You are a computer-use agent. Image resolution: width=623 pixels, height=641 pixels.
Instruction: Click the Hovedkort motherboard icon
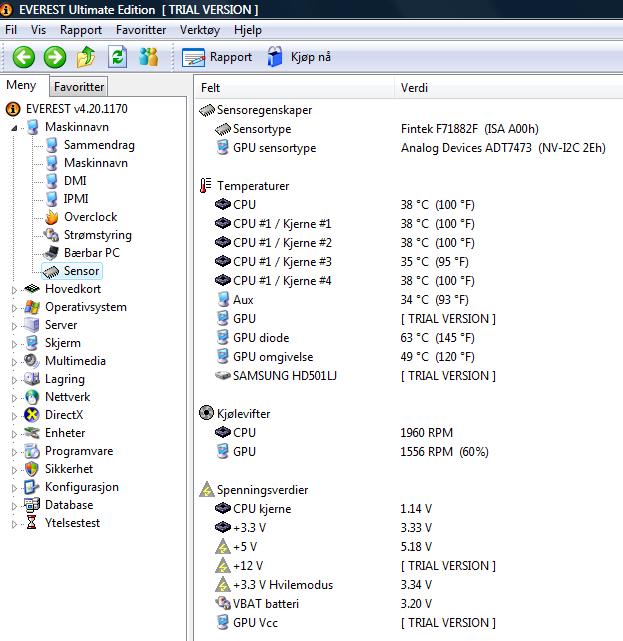pyautogui.click(x=32, y=289)
